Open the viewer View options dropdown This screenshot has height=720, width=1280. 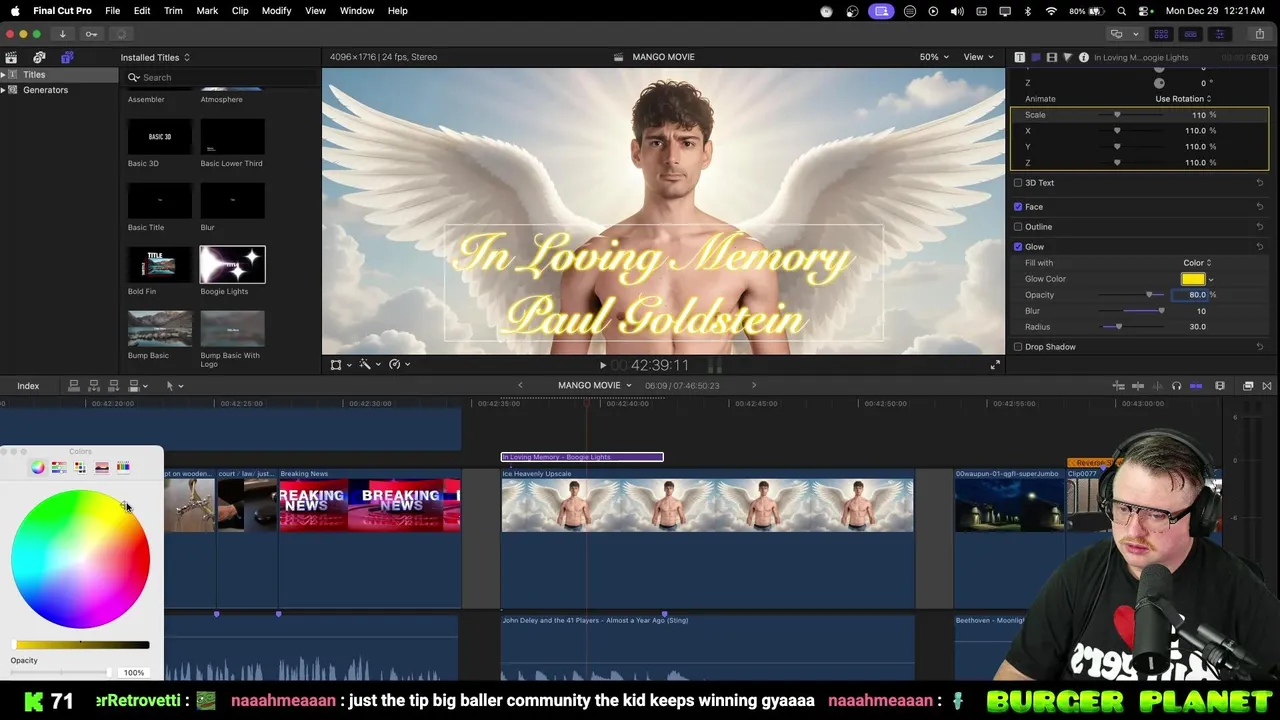978,57
